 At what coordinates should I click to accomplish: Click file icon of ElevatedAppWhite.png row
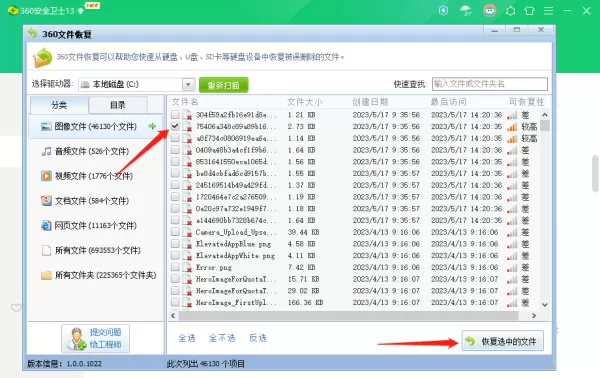coord(187,256)
